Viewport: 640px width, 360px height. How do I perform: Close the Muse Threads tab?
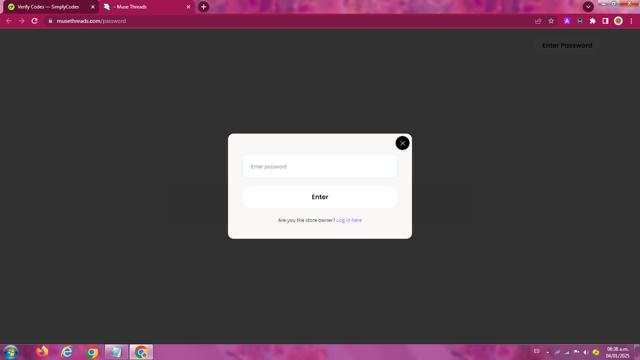(188, 7)
